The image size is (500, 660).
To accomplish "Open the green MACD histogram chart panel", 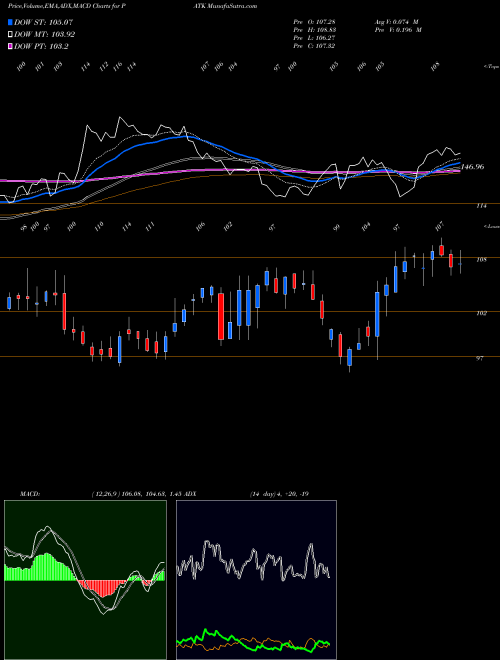I will click(85, 580).
